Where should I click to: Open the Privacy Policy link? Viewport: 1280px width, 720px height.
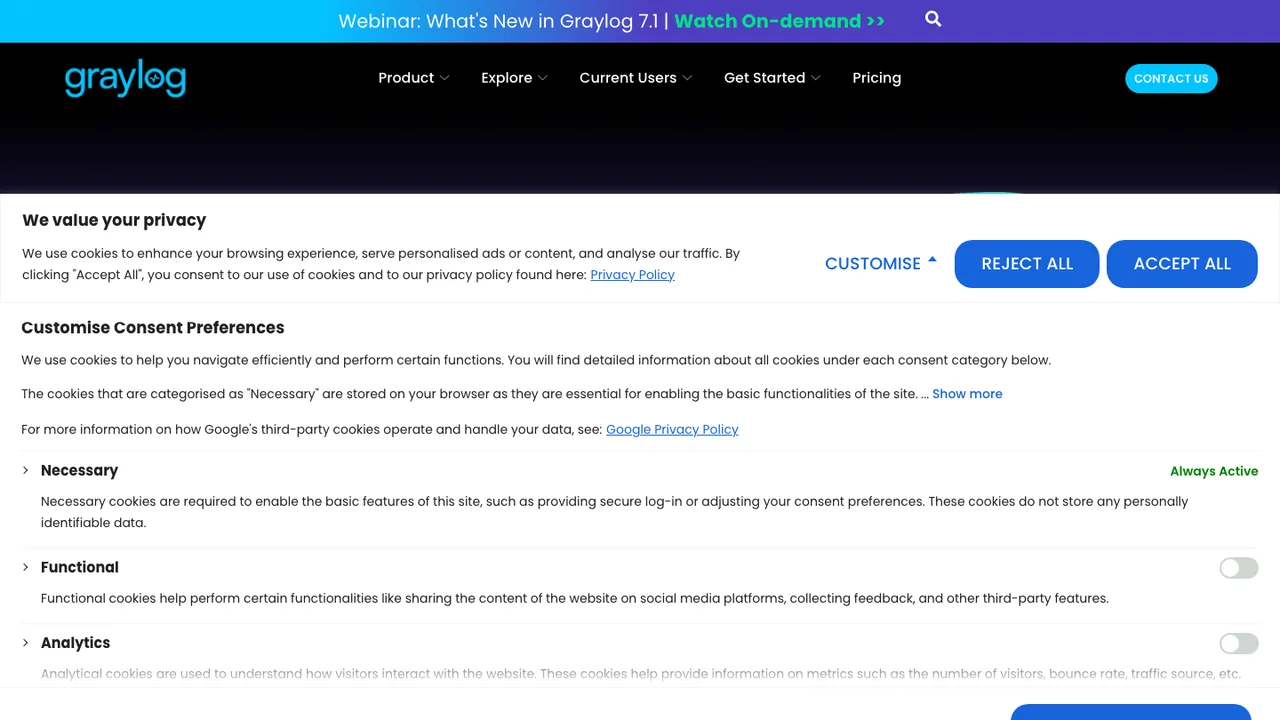click(x=632, y=275)
